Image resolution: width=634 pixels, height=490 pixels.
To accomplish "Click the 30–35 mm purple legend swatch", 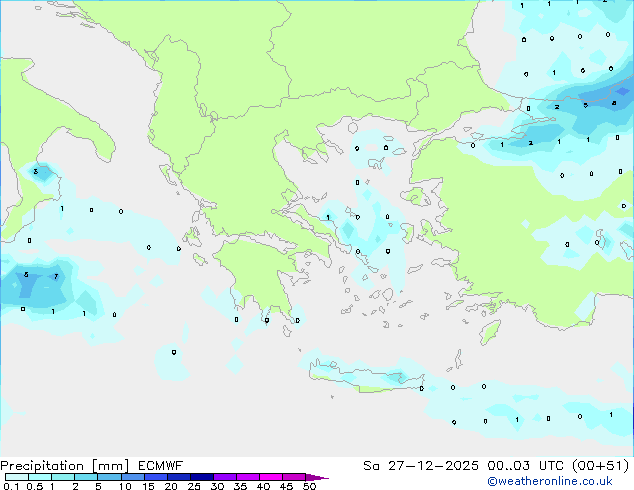I will click(x=224, y=477).
